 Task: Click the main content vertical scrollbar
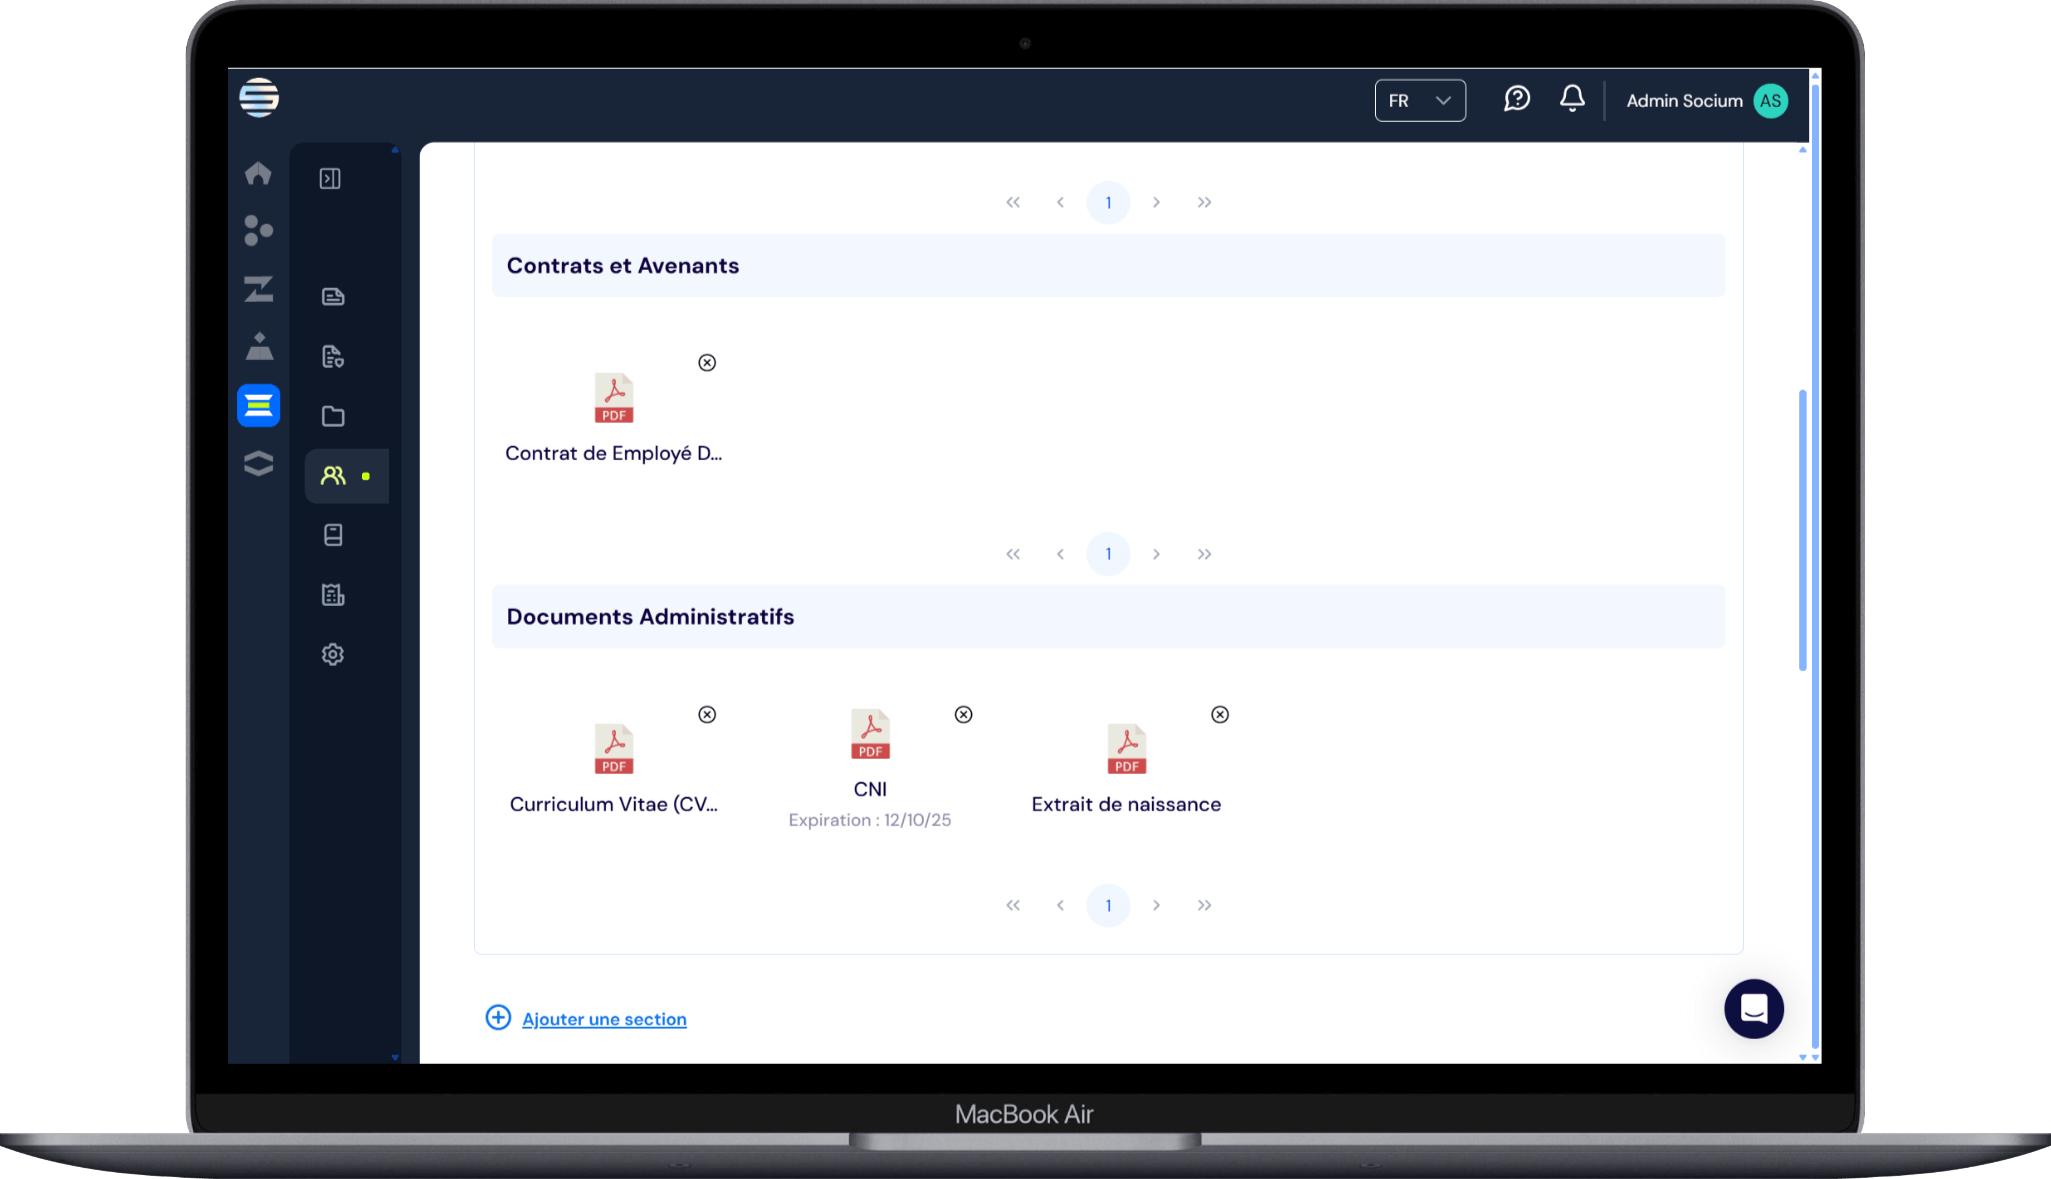(x=1802, y=530)
